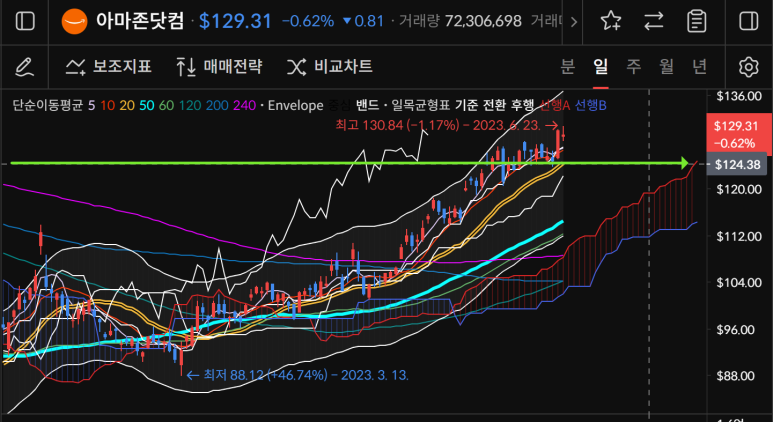Click the red $129.31 current price tag

tap(738, 134)
